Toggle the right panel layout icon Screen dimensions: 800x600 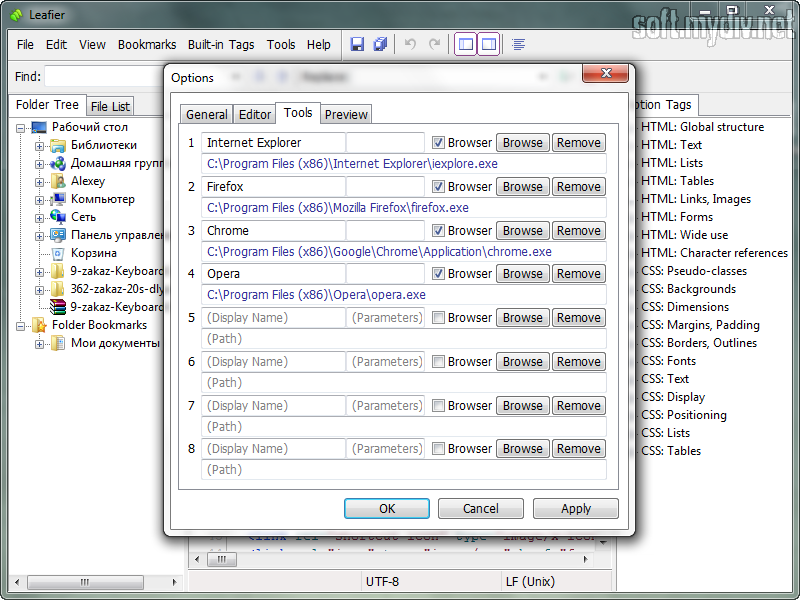pos(488,44)
